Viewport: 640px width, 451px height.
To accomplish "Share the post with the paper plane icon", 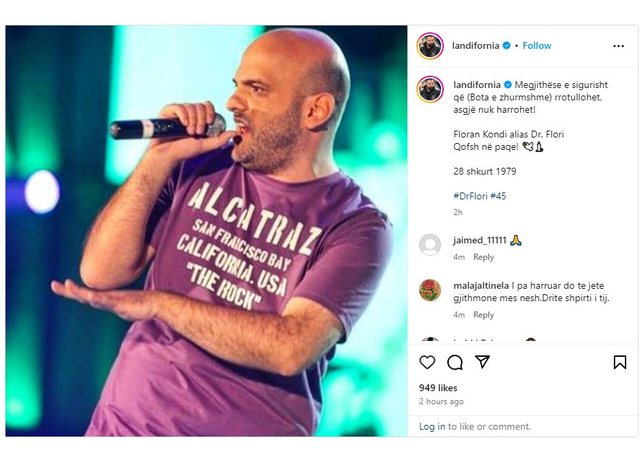I will [482, 362].
